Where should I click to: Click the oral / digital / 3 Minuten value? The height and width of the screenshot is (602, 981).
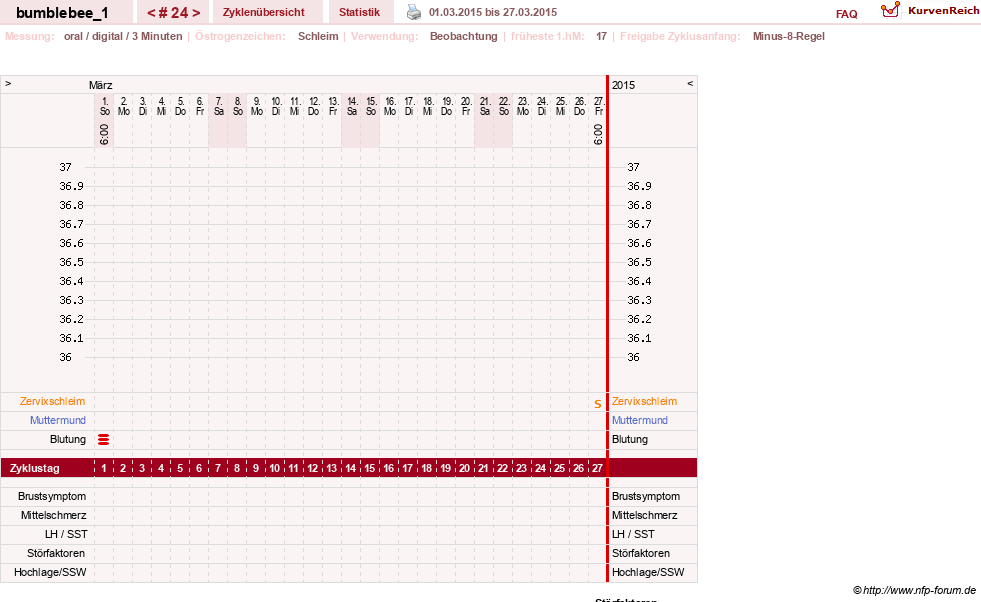(123, 36)
